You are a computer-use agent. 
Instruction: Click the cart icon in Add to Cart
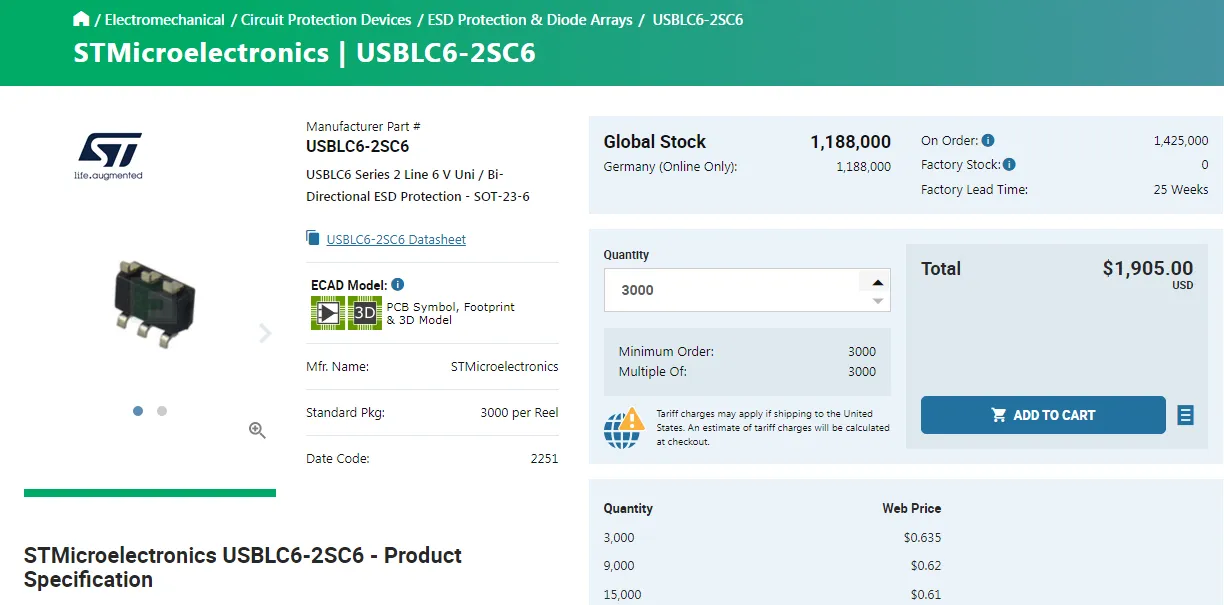998,415
